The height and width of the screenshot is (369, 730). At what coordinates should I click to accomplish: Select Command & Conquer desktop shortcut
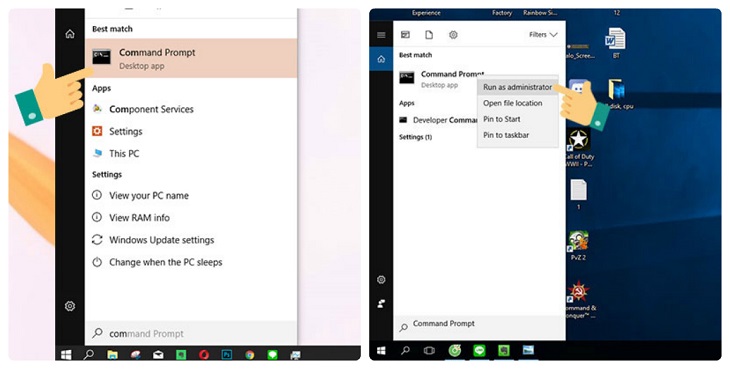point(579,300)
